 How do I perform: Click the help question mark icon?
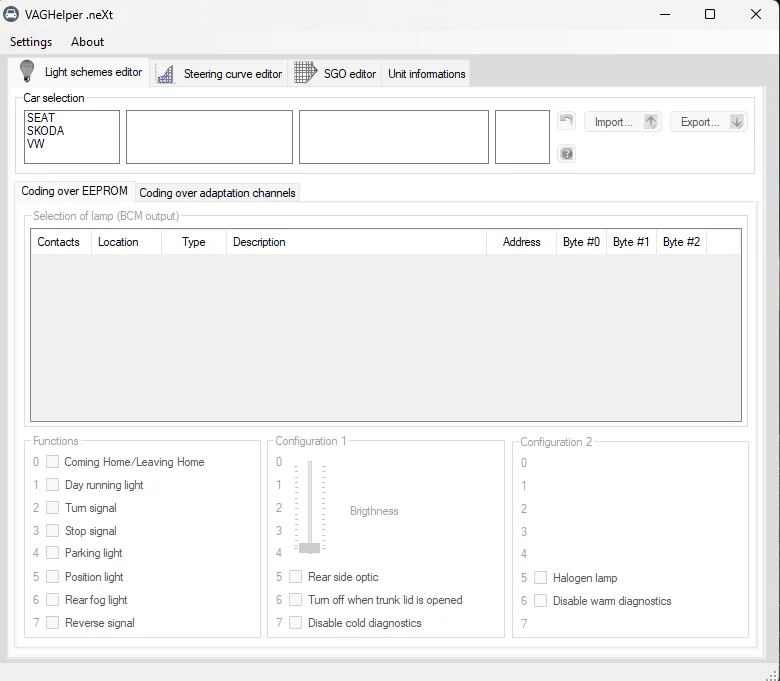tap(567, 154)
